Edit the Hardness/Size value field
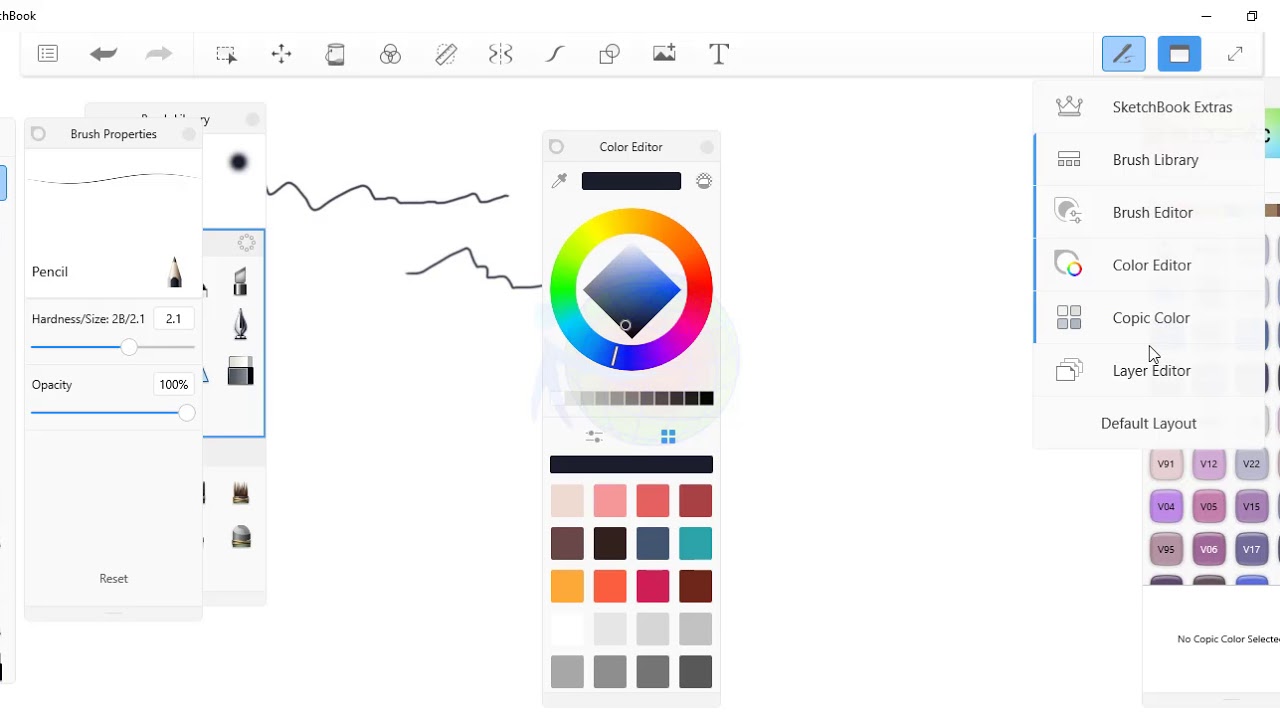This screenshot has width=1280, height=720. pyautogui.click(x=174, y=318)
